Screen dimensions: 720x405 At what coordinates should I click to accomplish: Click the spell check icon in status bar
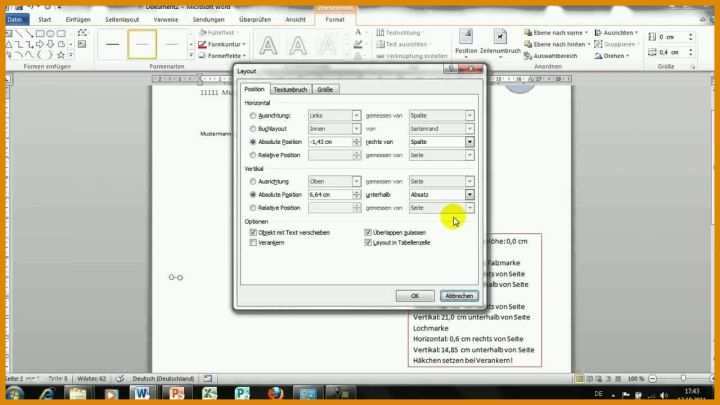[120, 379]
